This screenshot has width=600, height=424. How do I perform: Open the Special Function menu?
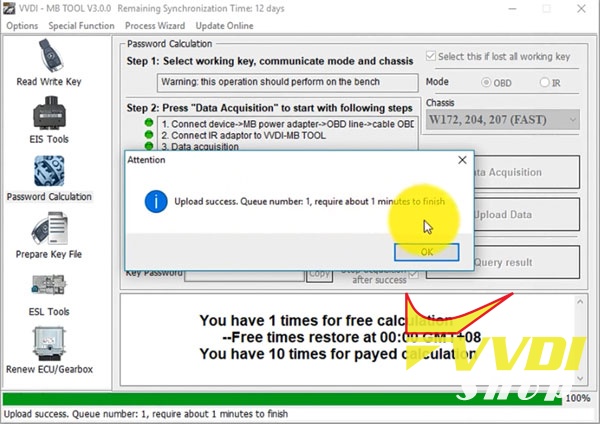coord(82,26)
